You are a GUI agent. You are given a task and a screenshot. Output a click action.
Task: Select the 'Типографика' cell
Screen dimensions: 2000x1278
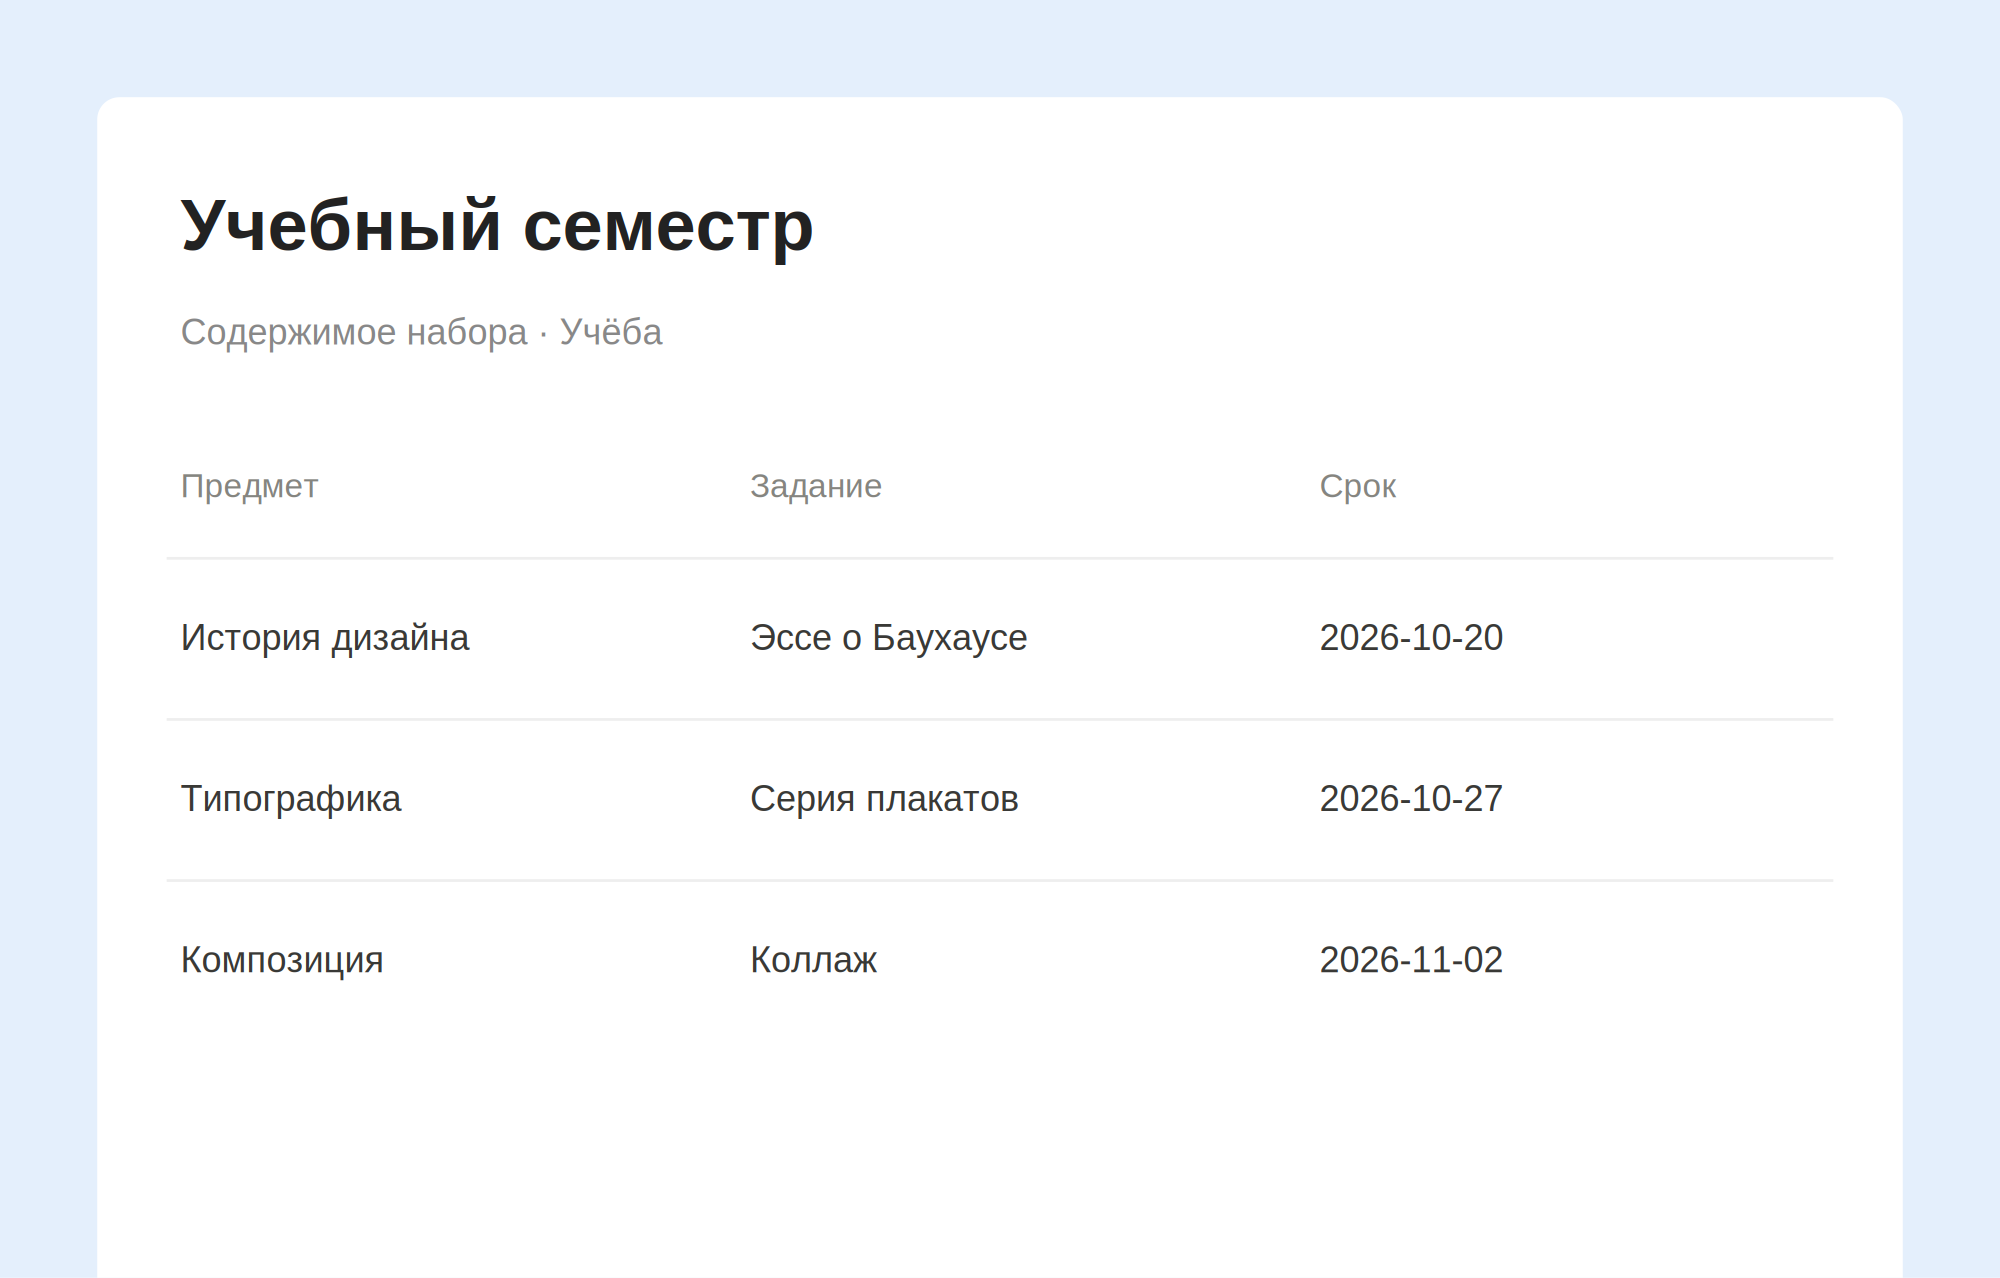click(x=291, y=799)
